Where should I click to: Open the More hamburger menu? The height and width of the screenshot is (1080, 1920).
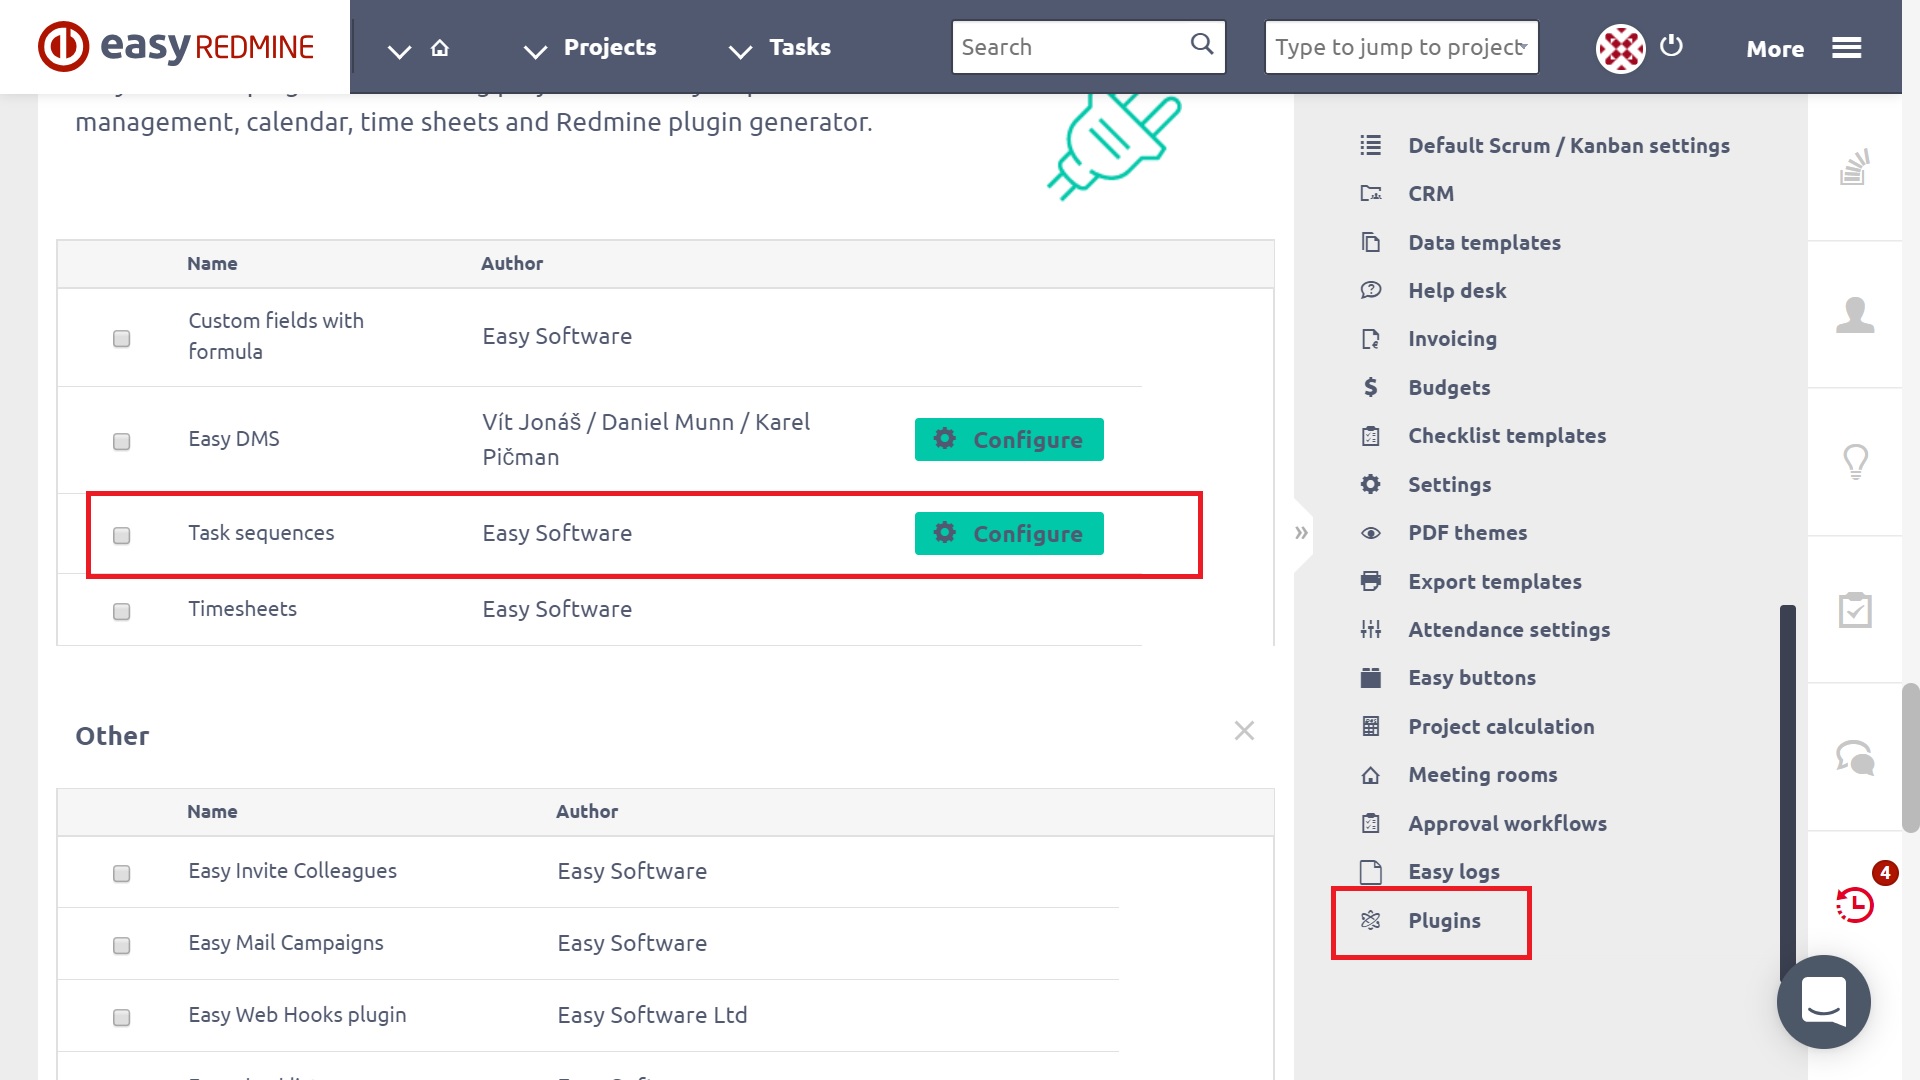pos(1846,48)
